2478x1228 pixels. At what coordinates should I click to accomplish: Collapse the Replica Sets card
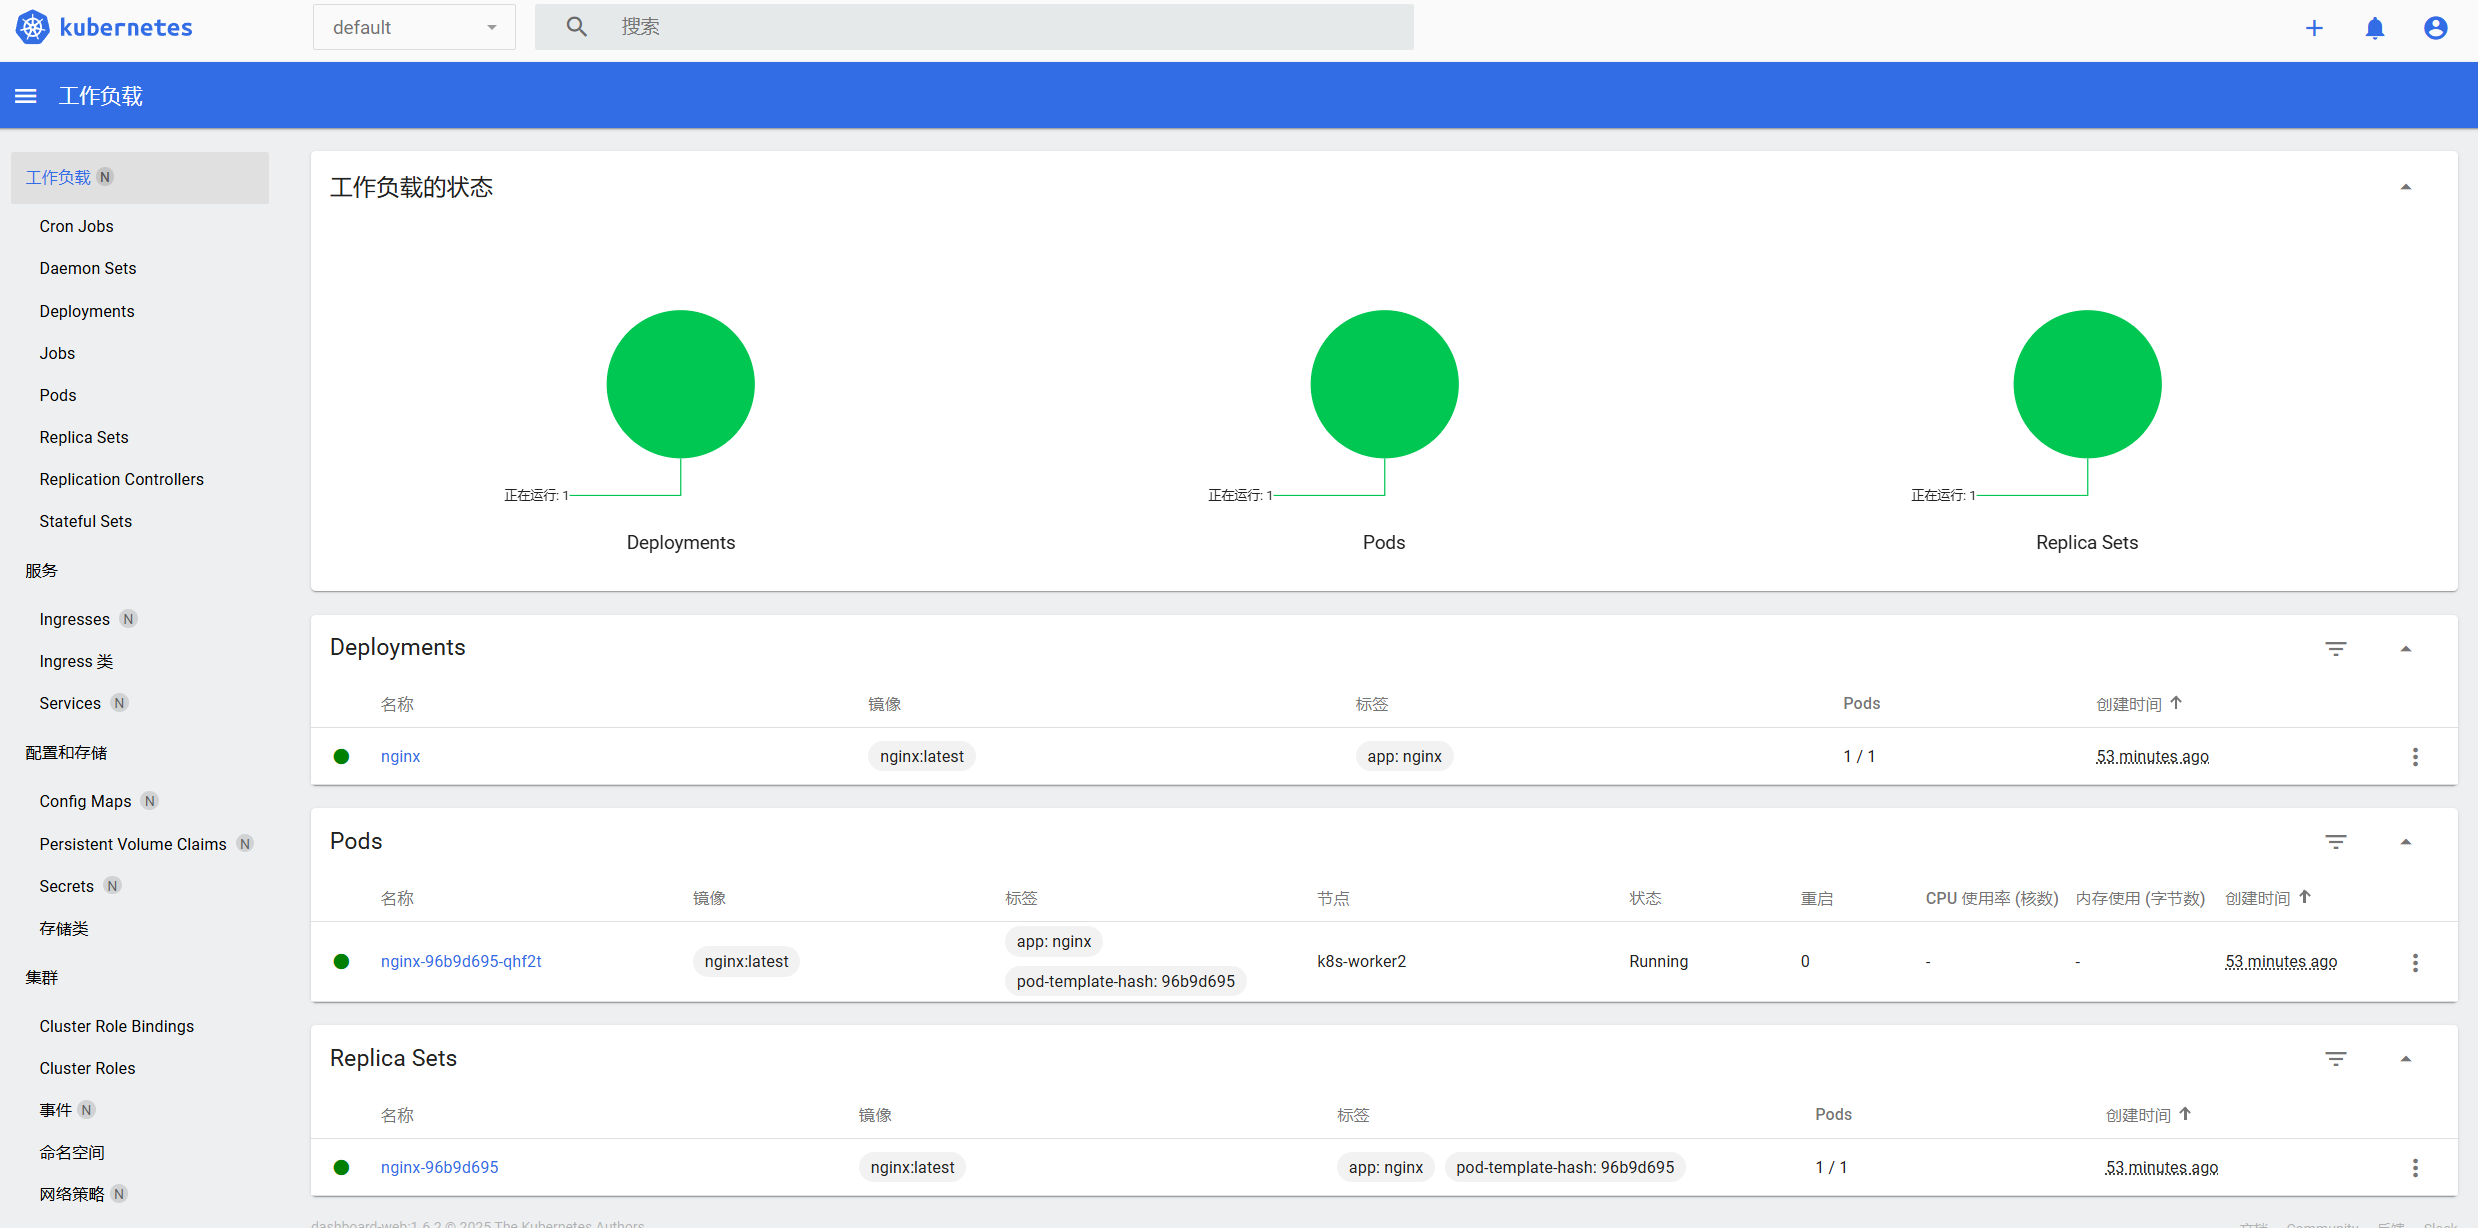2406,1059
